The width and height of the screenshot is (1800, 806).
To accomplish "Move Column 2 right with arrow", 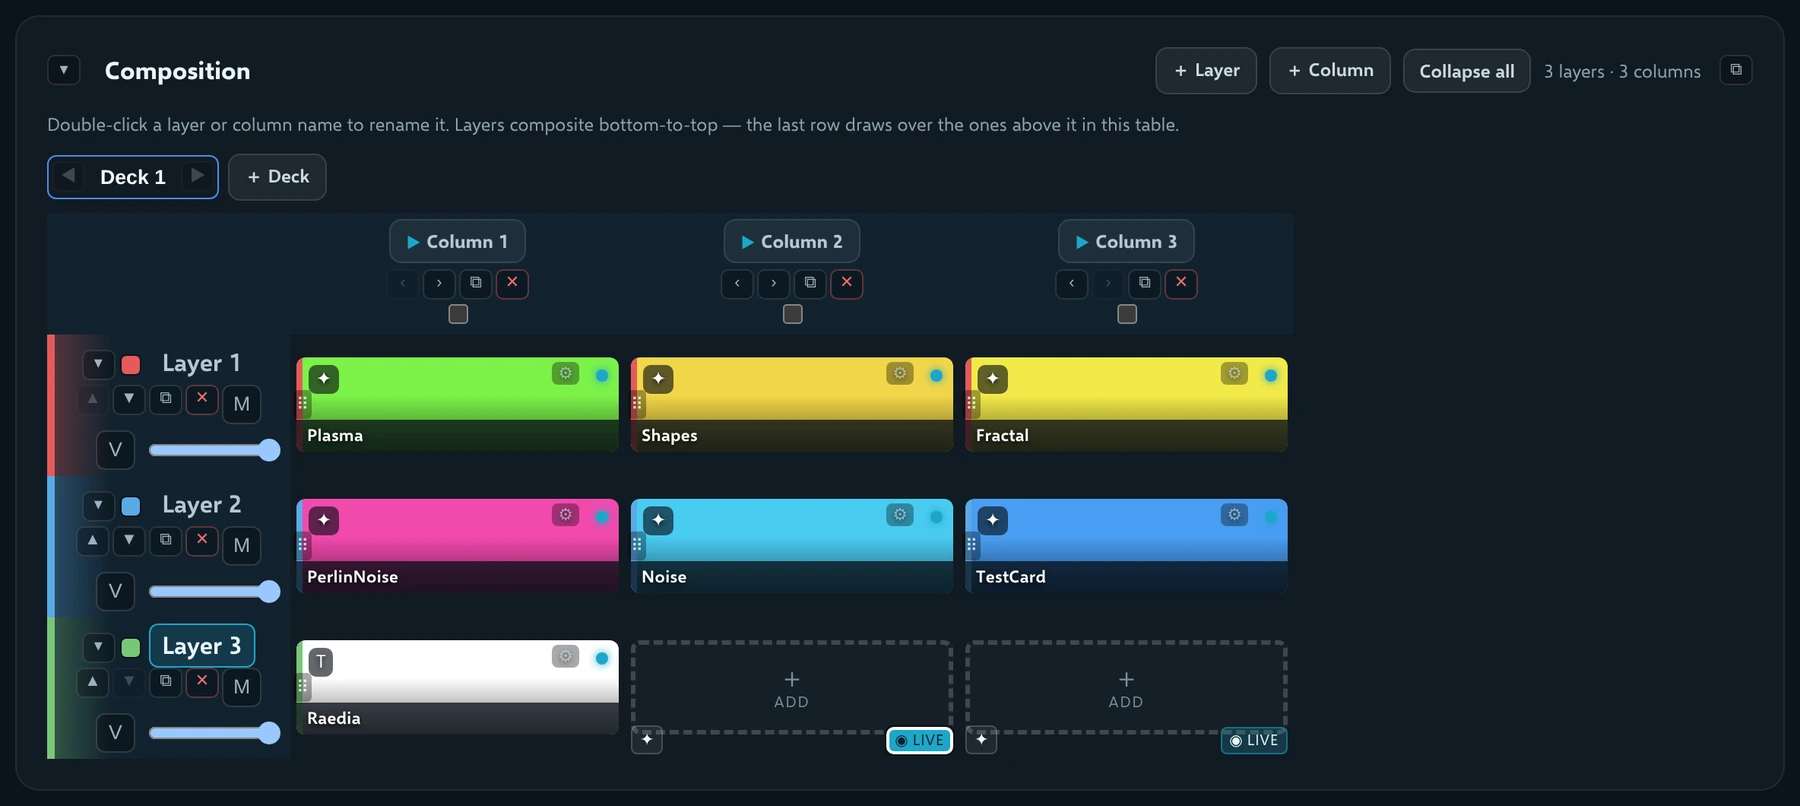I will (x=773, y=283).
